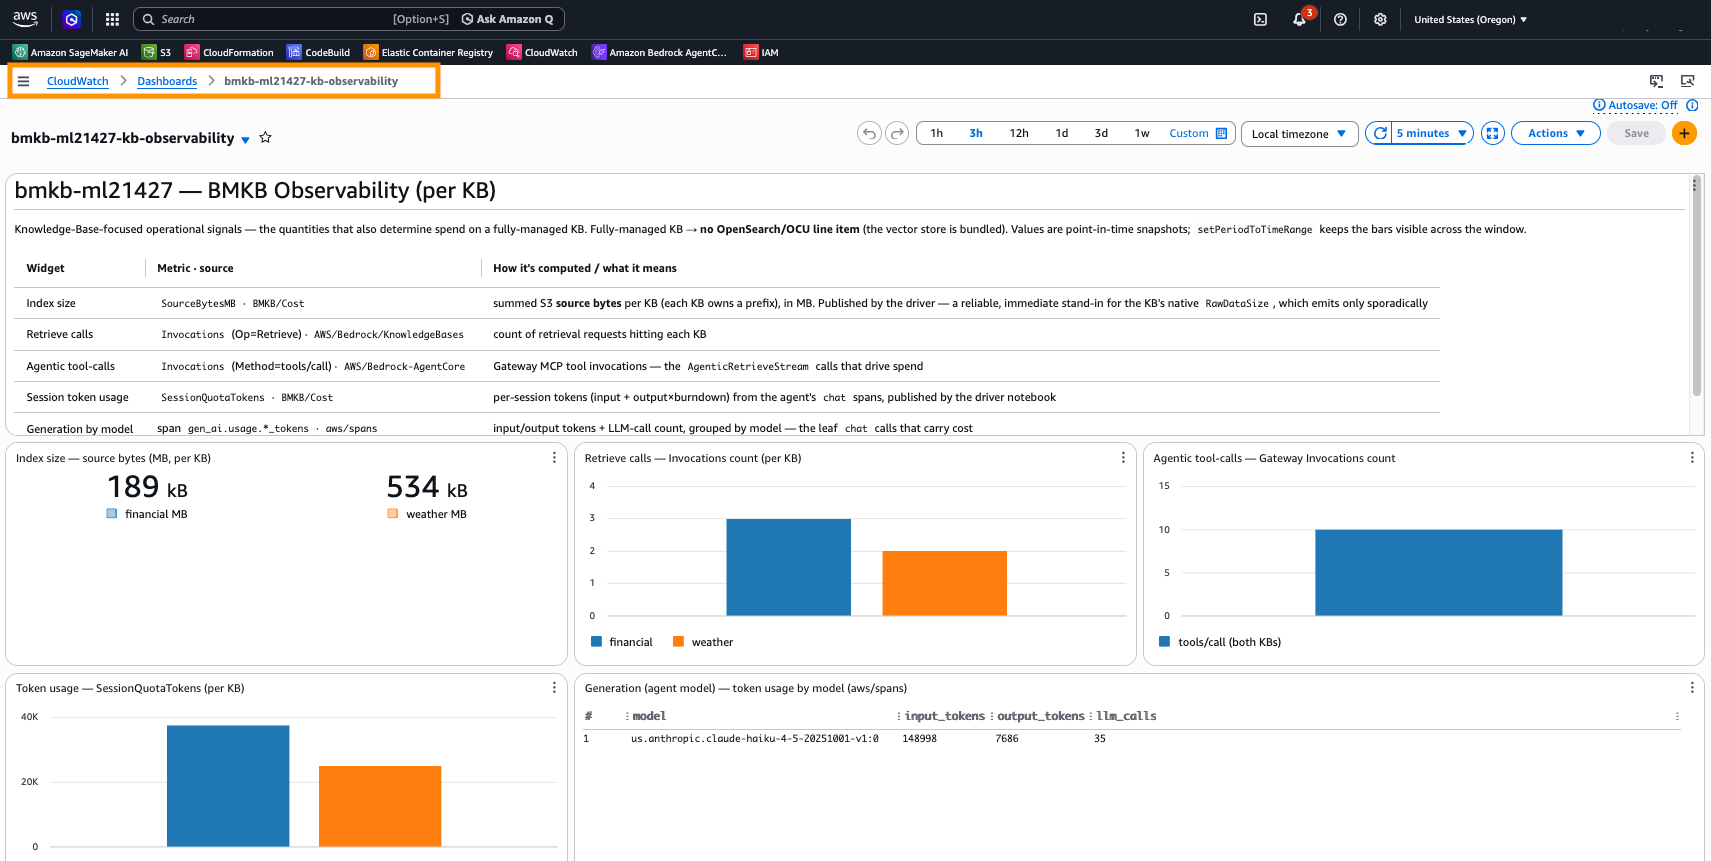Open table column settings at header's right end
The height and width of the screenshot is (861, 1711).
pos(1677,716)
